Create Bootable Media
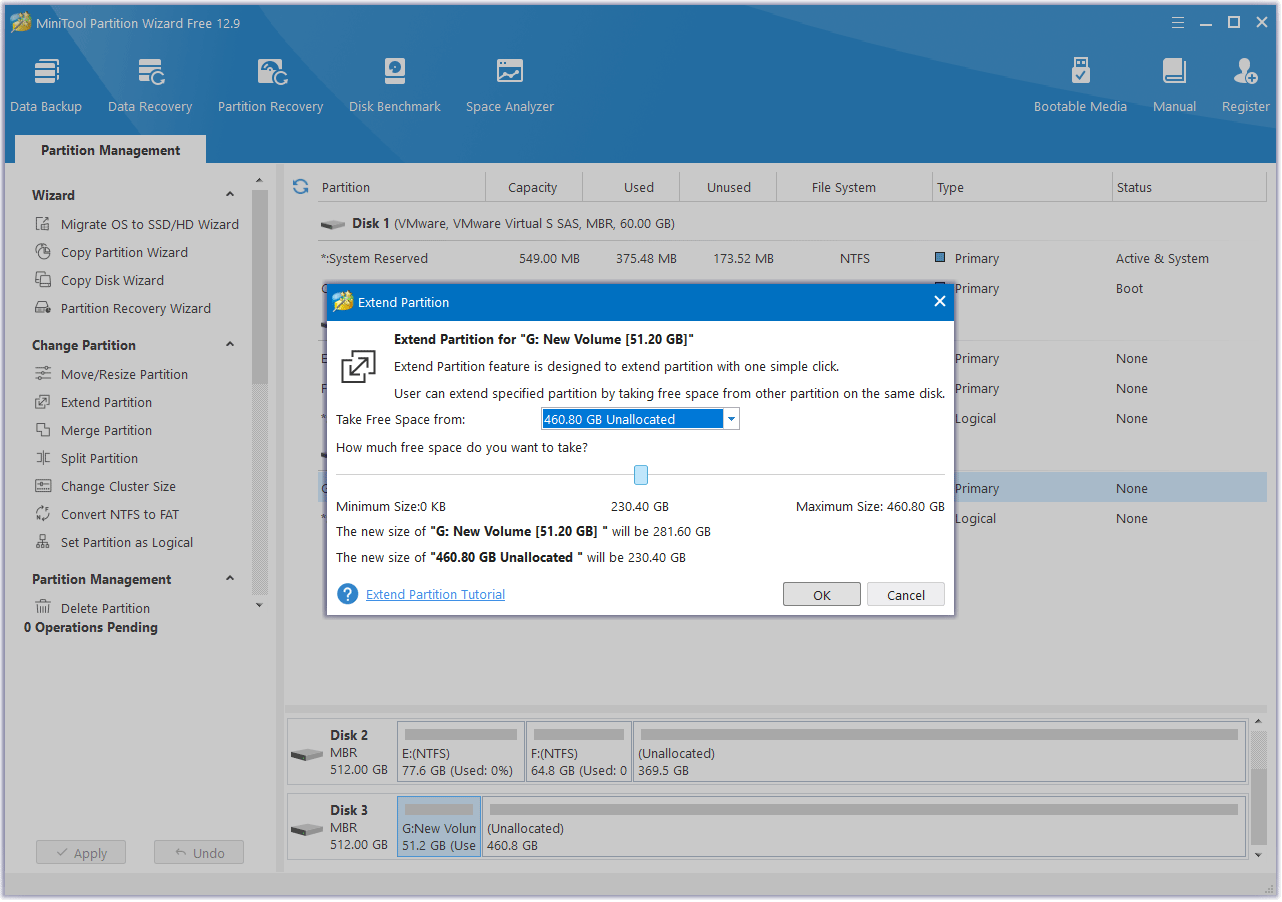This screenshot has width=1282, height=902. tap(1080, 85)
